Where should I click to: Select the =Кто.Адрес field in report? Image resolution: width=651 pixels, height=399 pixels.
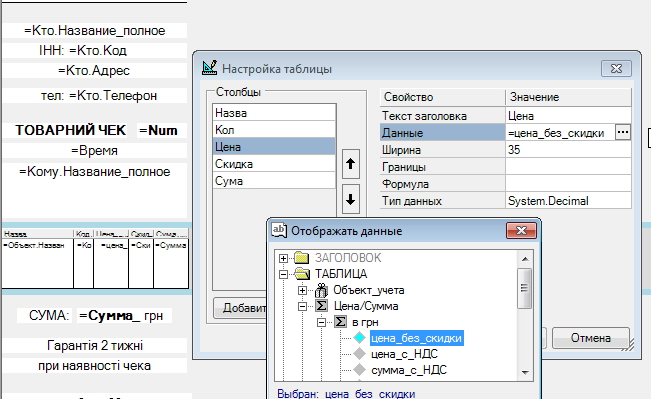click(x=94, y=70)
